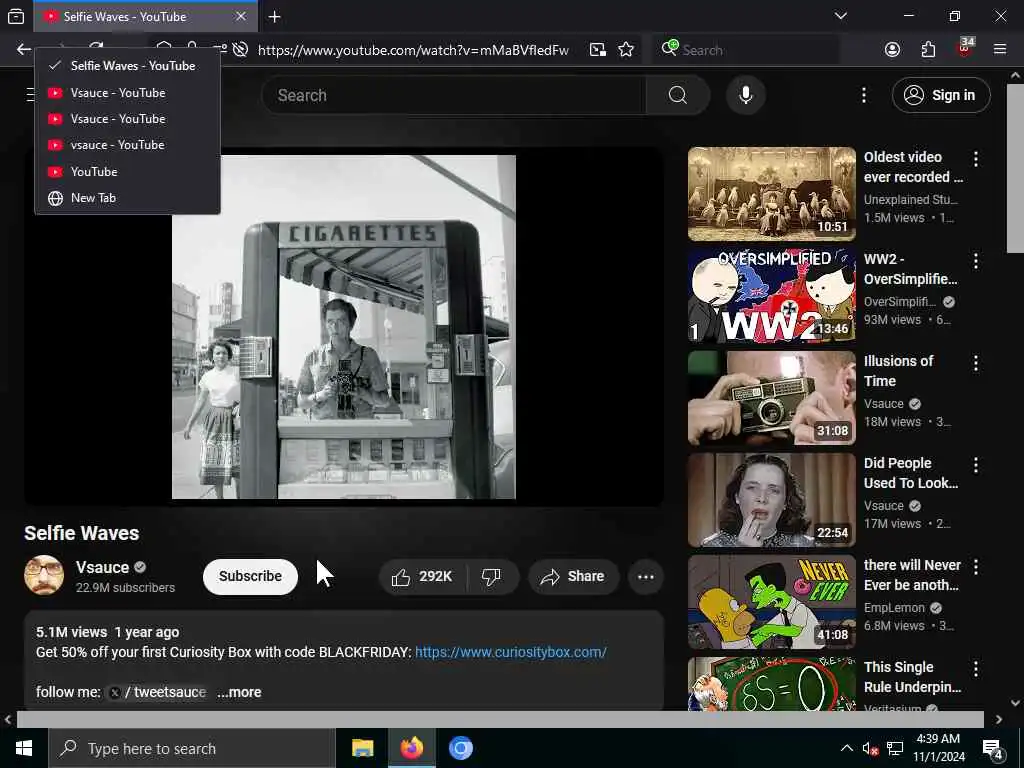The width and height of the screenshot is (1024, 768).
Task: Click the Sign in button
Action: click(941, 95)
